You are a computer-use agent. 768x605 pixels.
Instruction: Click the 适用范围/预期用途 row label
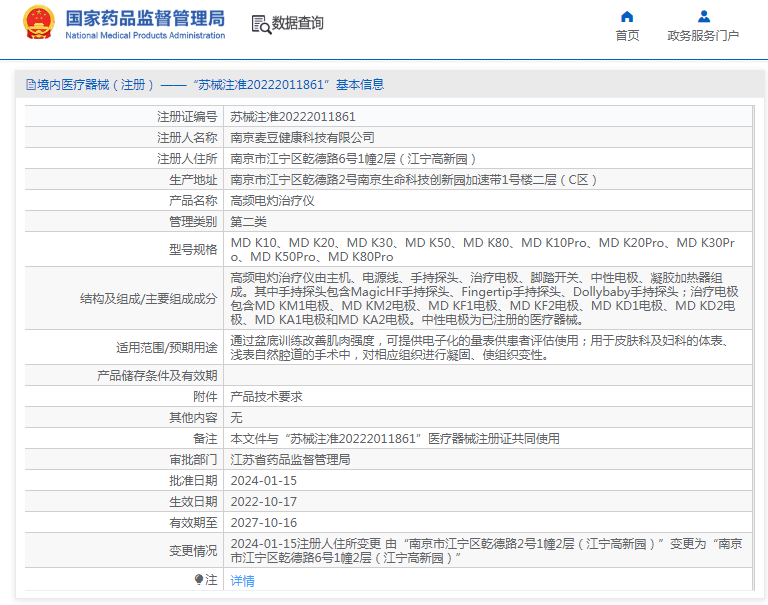point(167,348)
